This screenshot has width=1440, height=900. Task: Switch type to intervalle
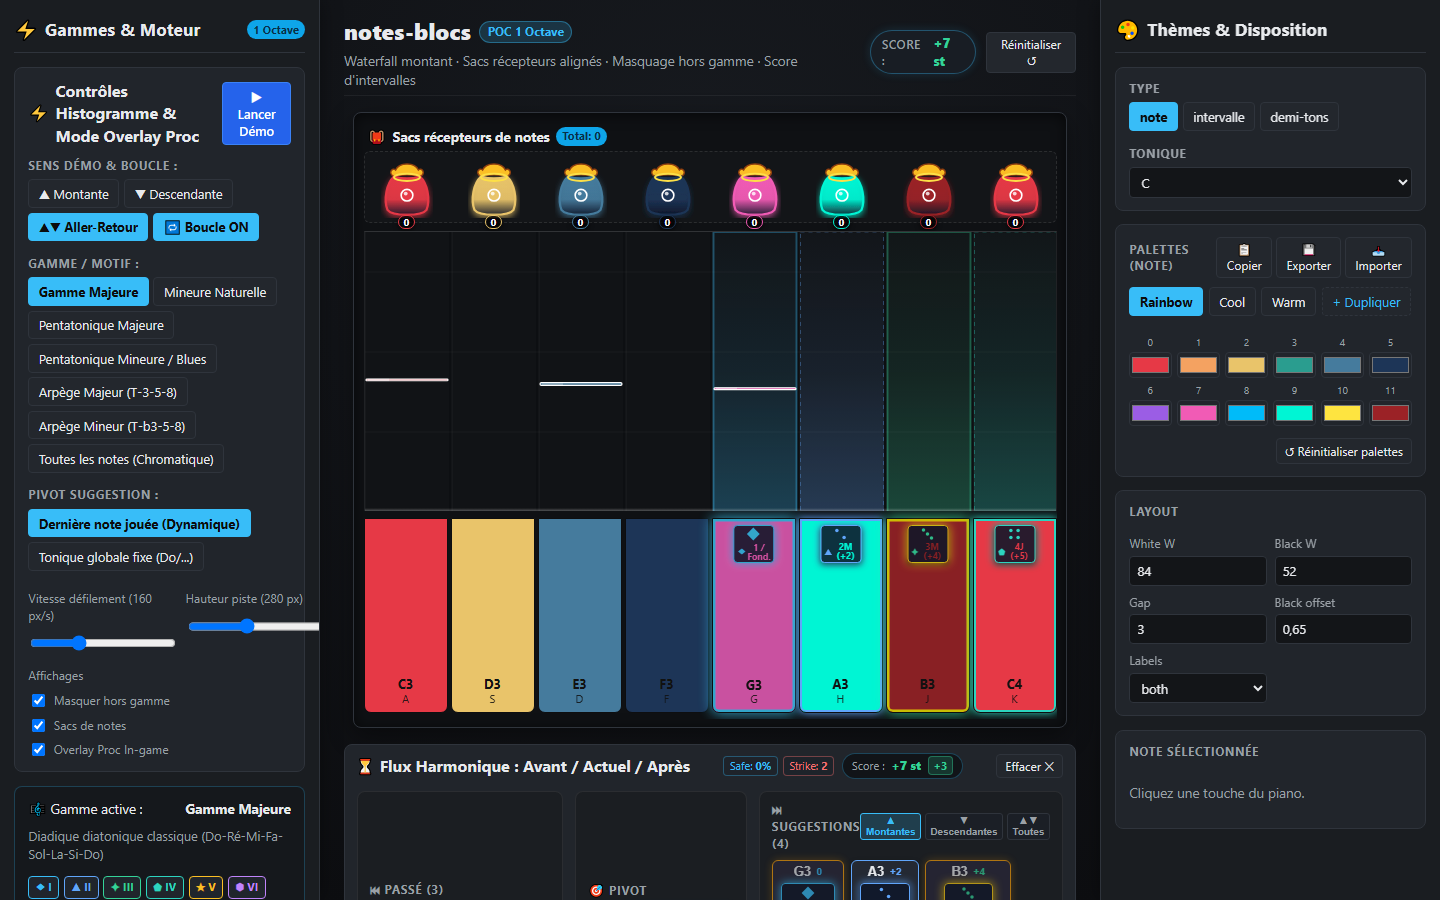point(1218,117)
